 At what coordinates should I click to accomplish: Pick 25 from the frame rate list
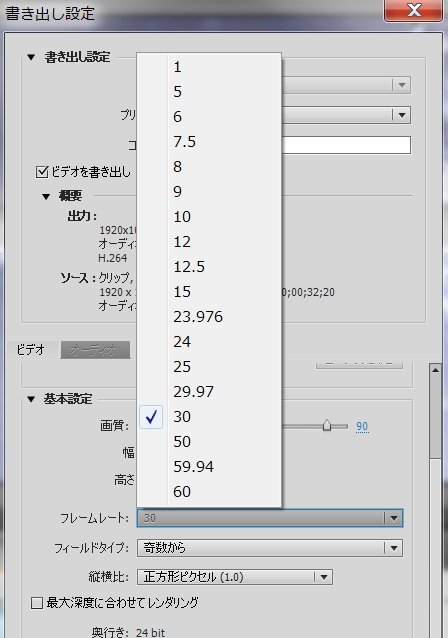click(209, 367)
